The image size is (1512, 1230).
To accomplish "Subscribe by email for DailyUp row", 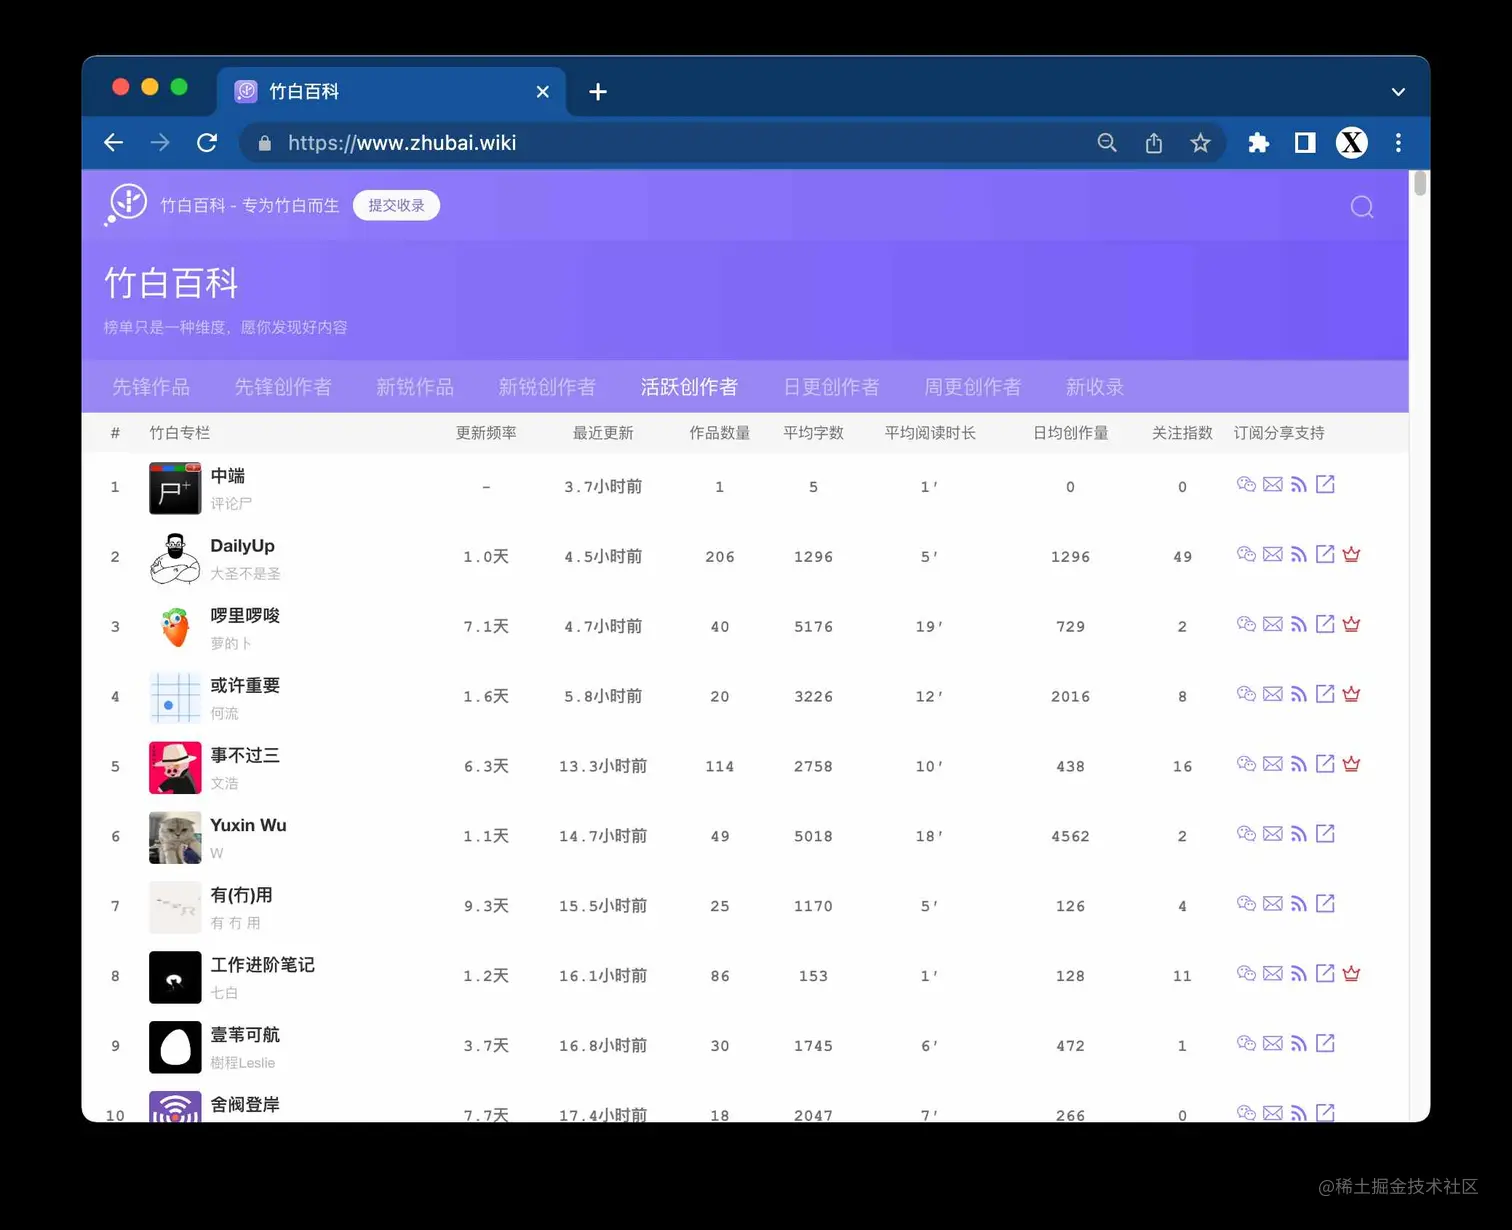I will click(1272, 555).
